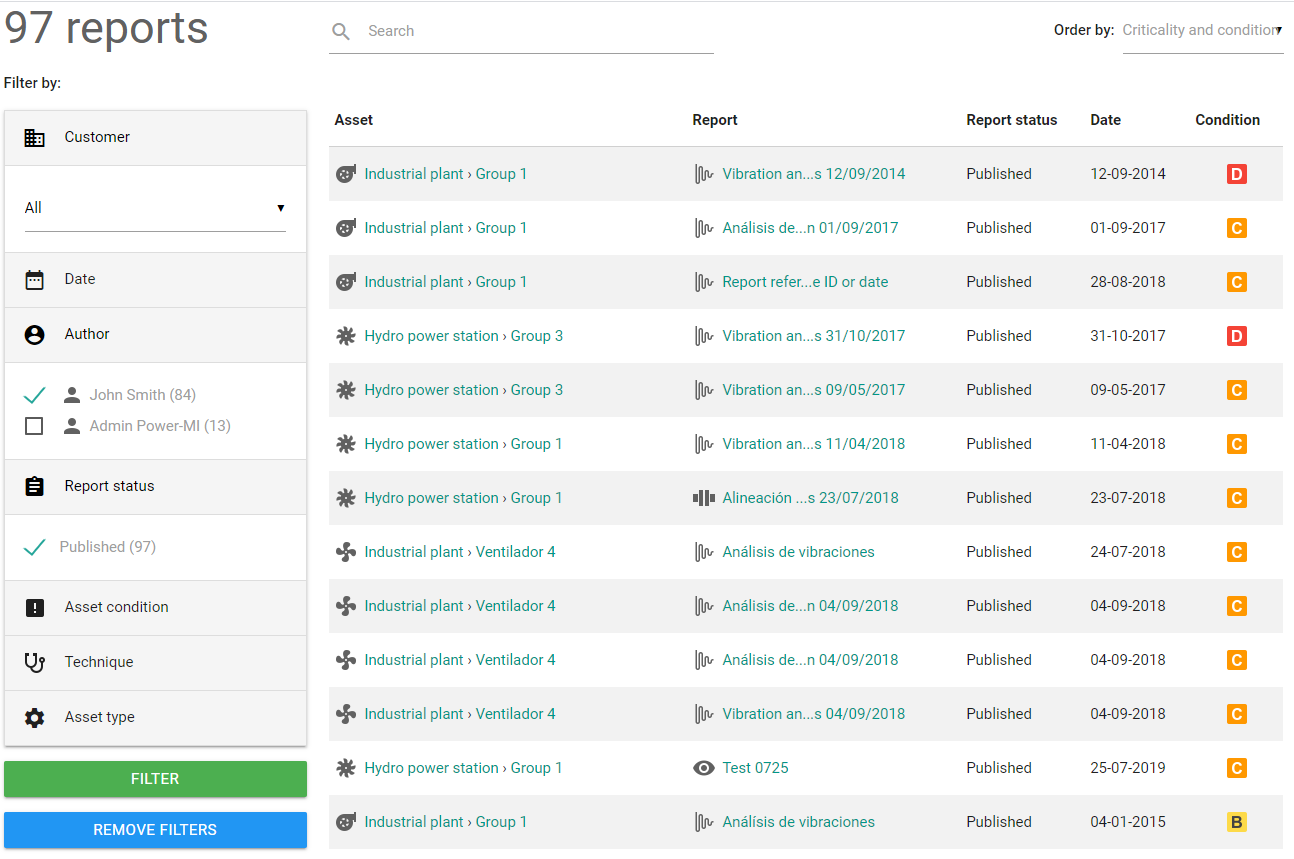Toggle the Published (97) status filter
This screenshot has width=1294, height=859.
34,547
